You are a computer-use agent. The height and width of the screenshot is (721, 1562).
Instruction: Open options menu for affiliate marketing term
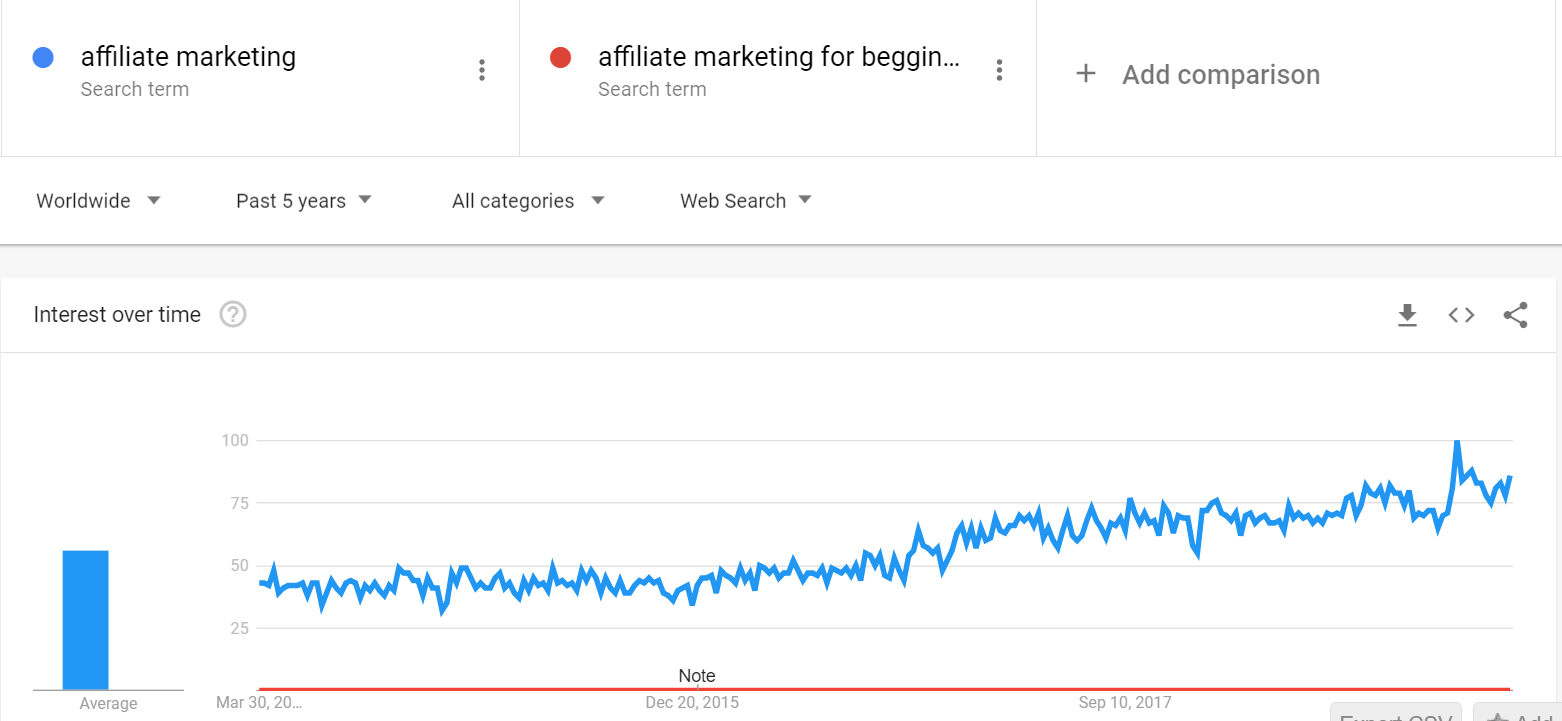pyautogui.click(x=482, y=70)
